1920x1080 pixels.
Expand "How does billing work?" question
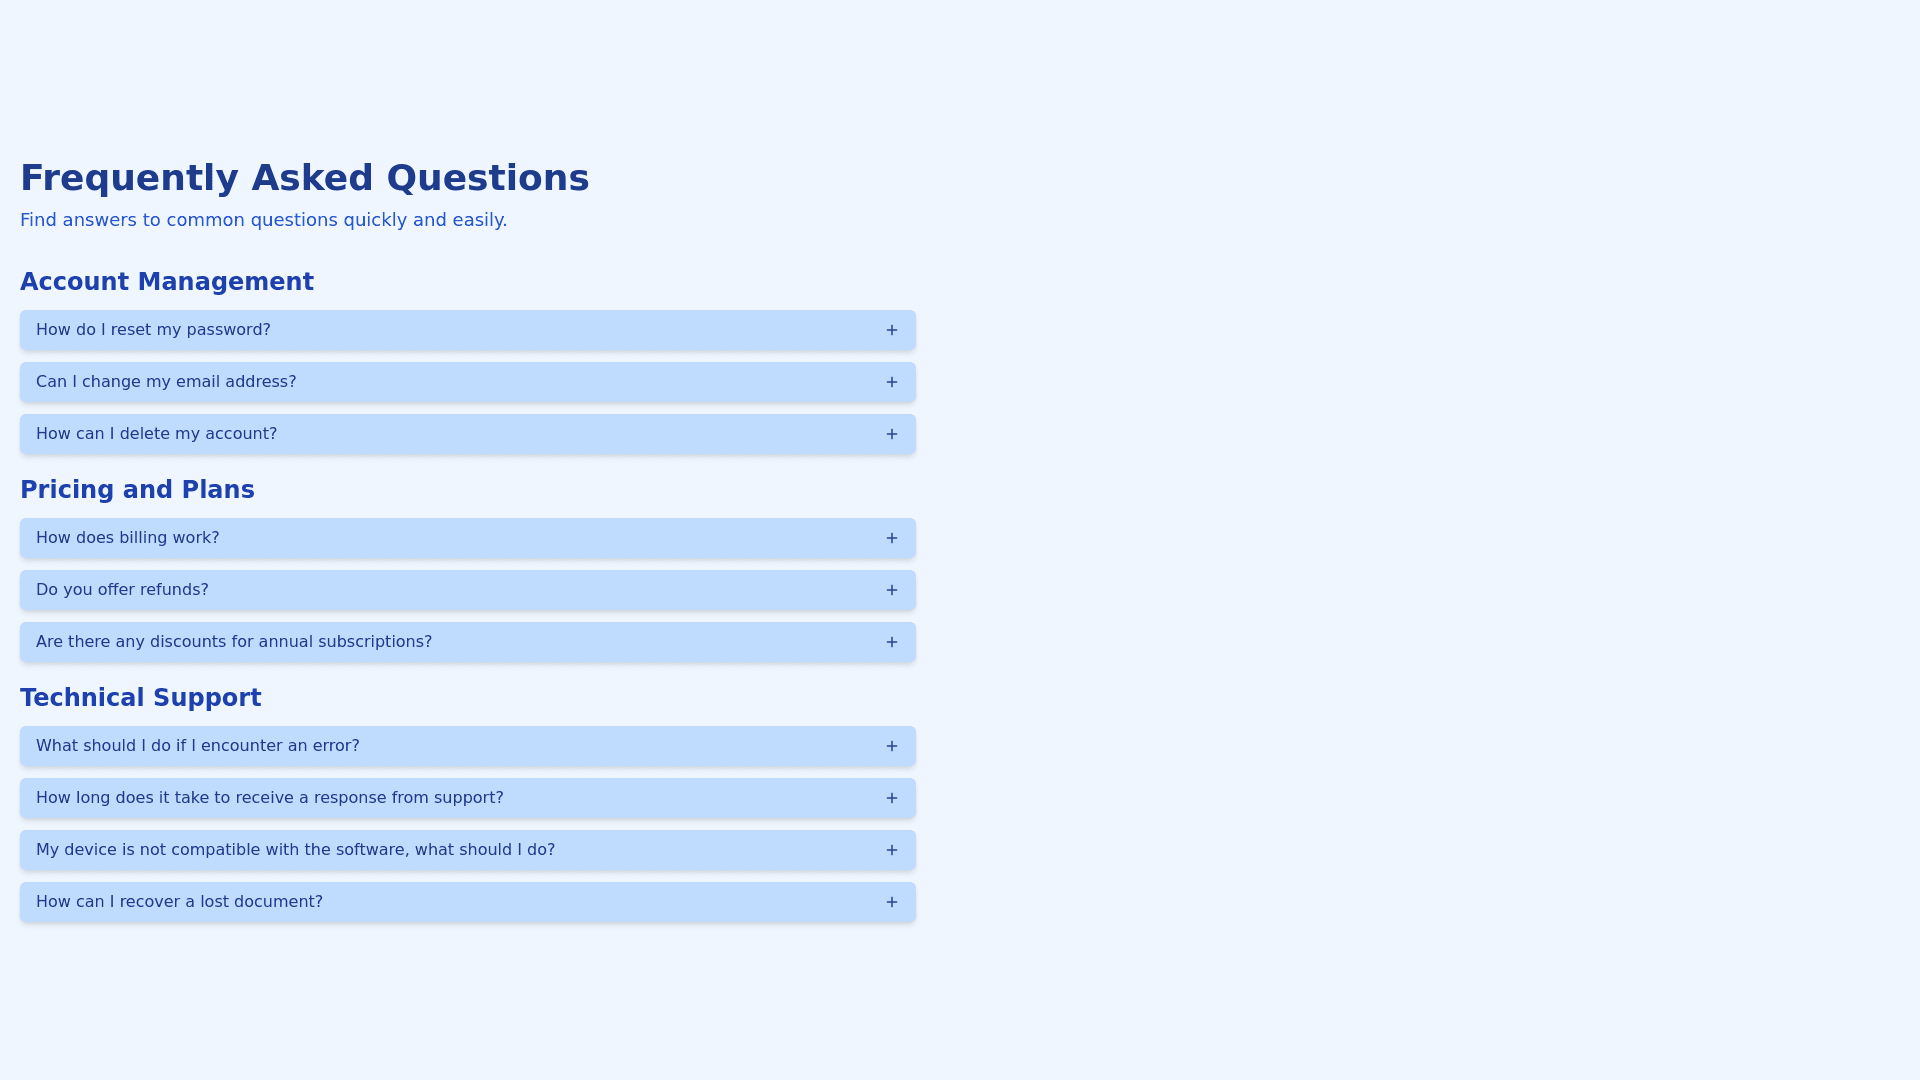127,538
